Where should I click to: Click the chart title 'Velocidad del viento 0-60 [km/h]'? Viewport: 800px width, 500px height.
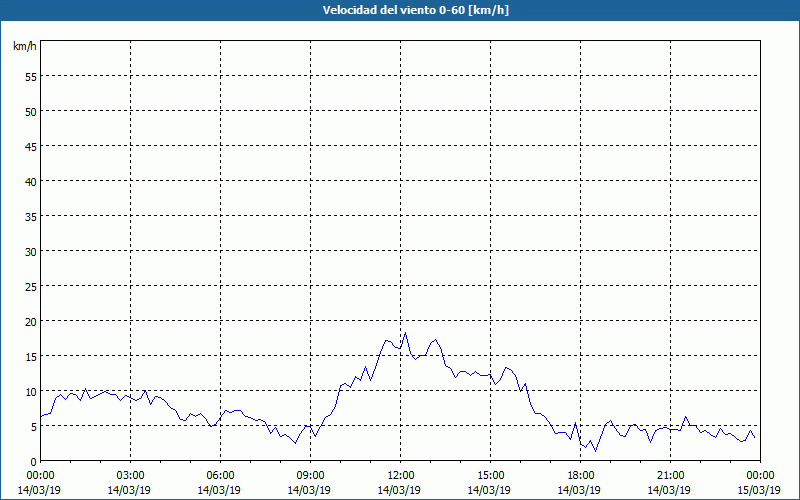click(415, 10)
